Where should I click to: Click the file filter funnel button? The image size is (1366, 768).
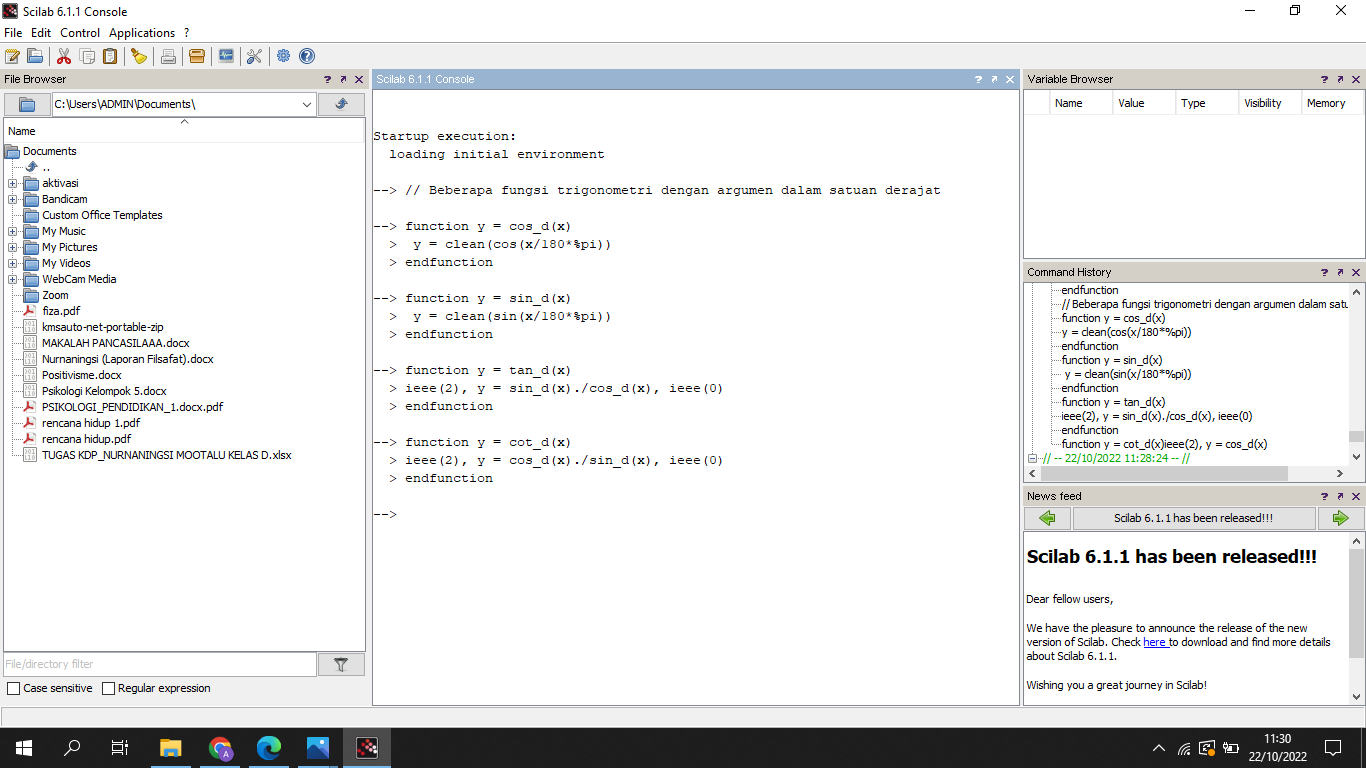tap(341, 664)
